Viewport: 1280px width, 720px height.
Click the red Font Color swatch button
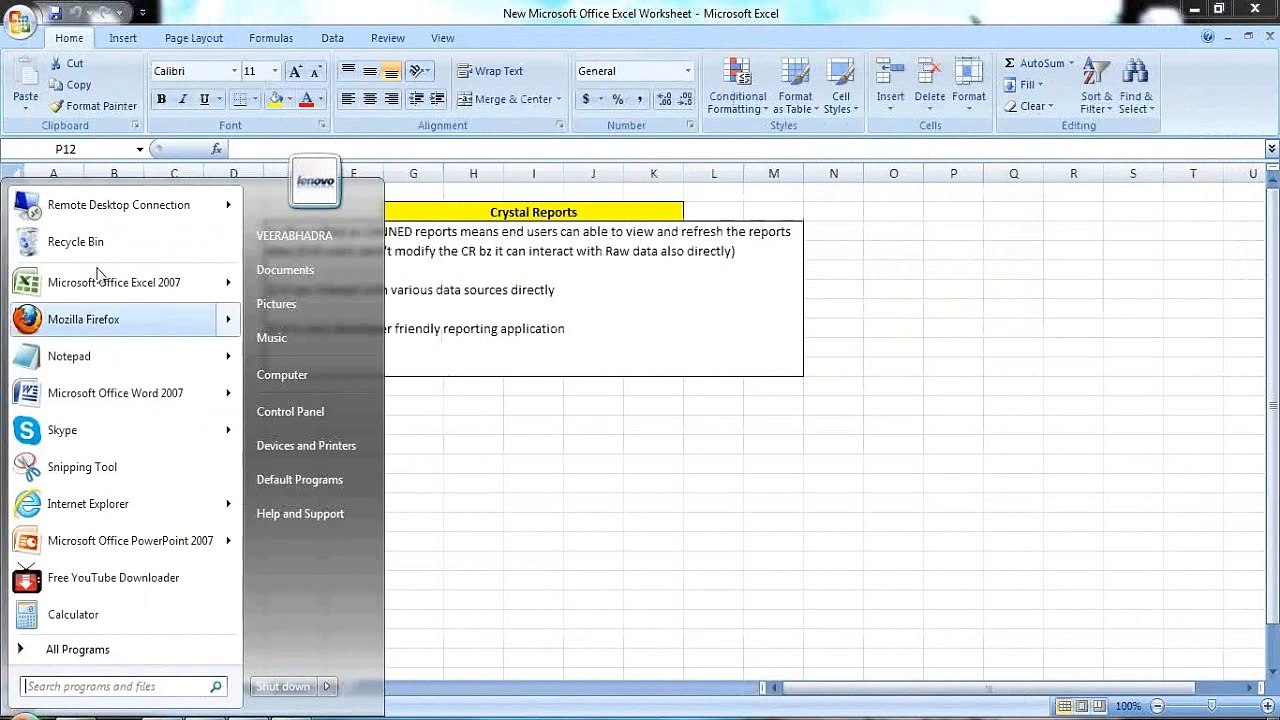(307, 99)
